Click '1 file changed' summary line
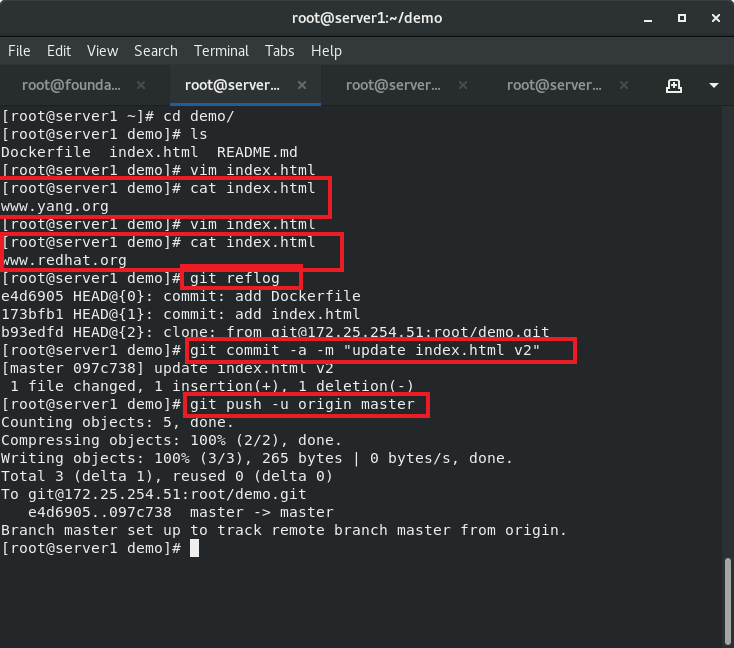The image size is (734, 648). tap(212, 386)
